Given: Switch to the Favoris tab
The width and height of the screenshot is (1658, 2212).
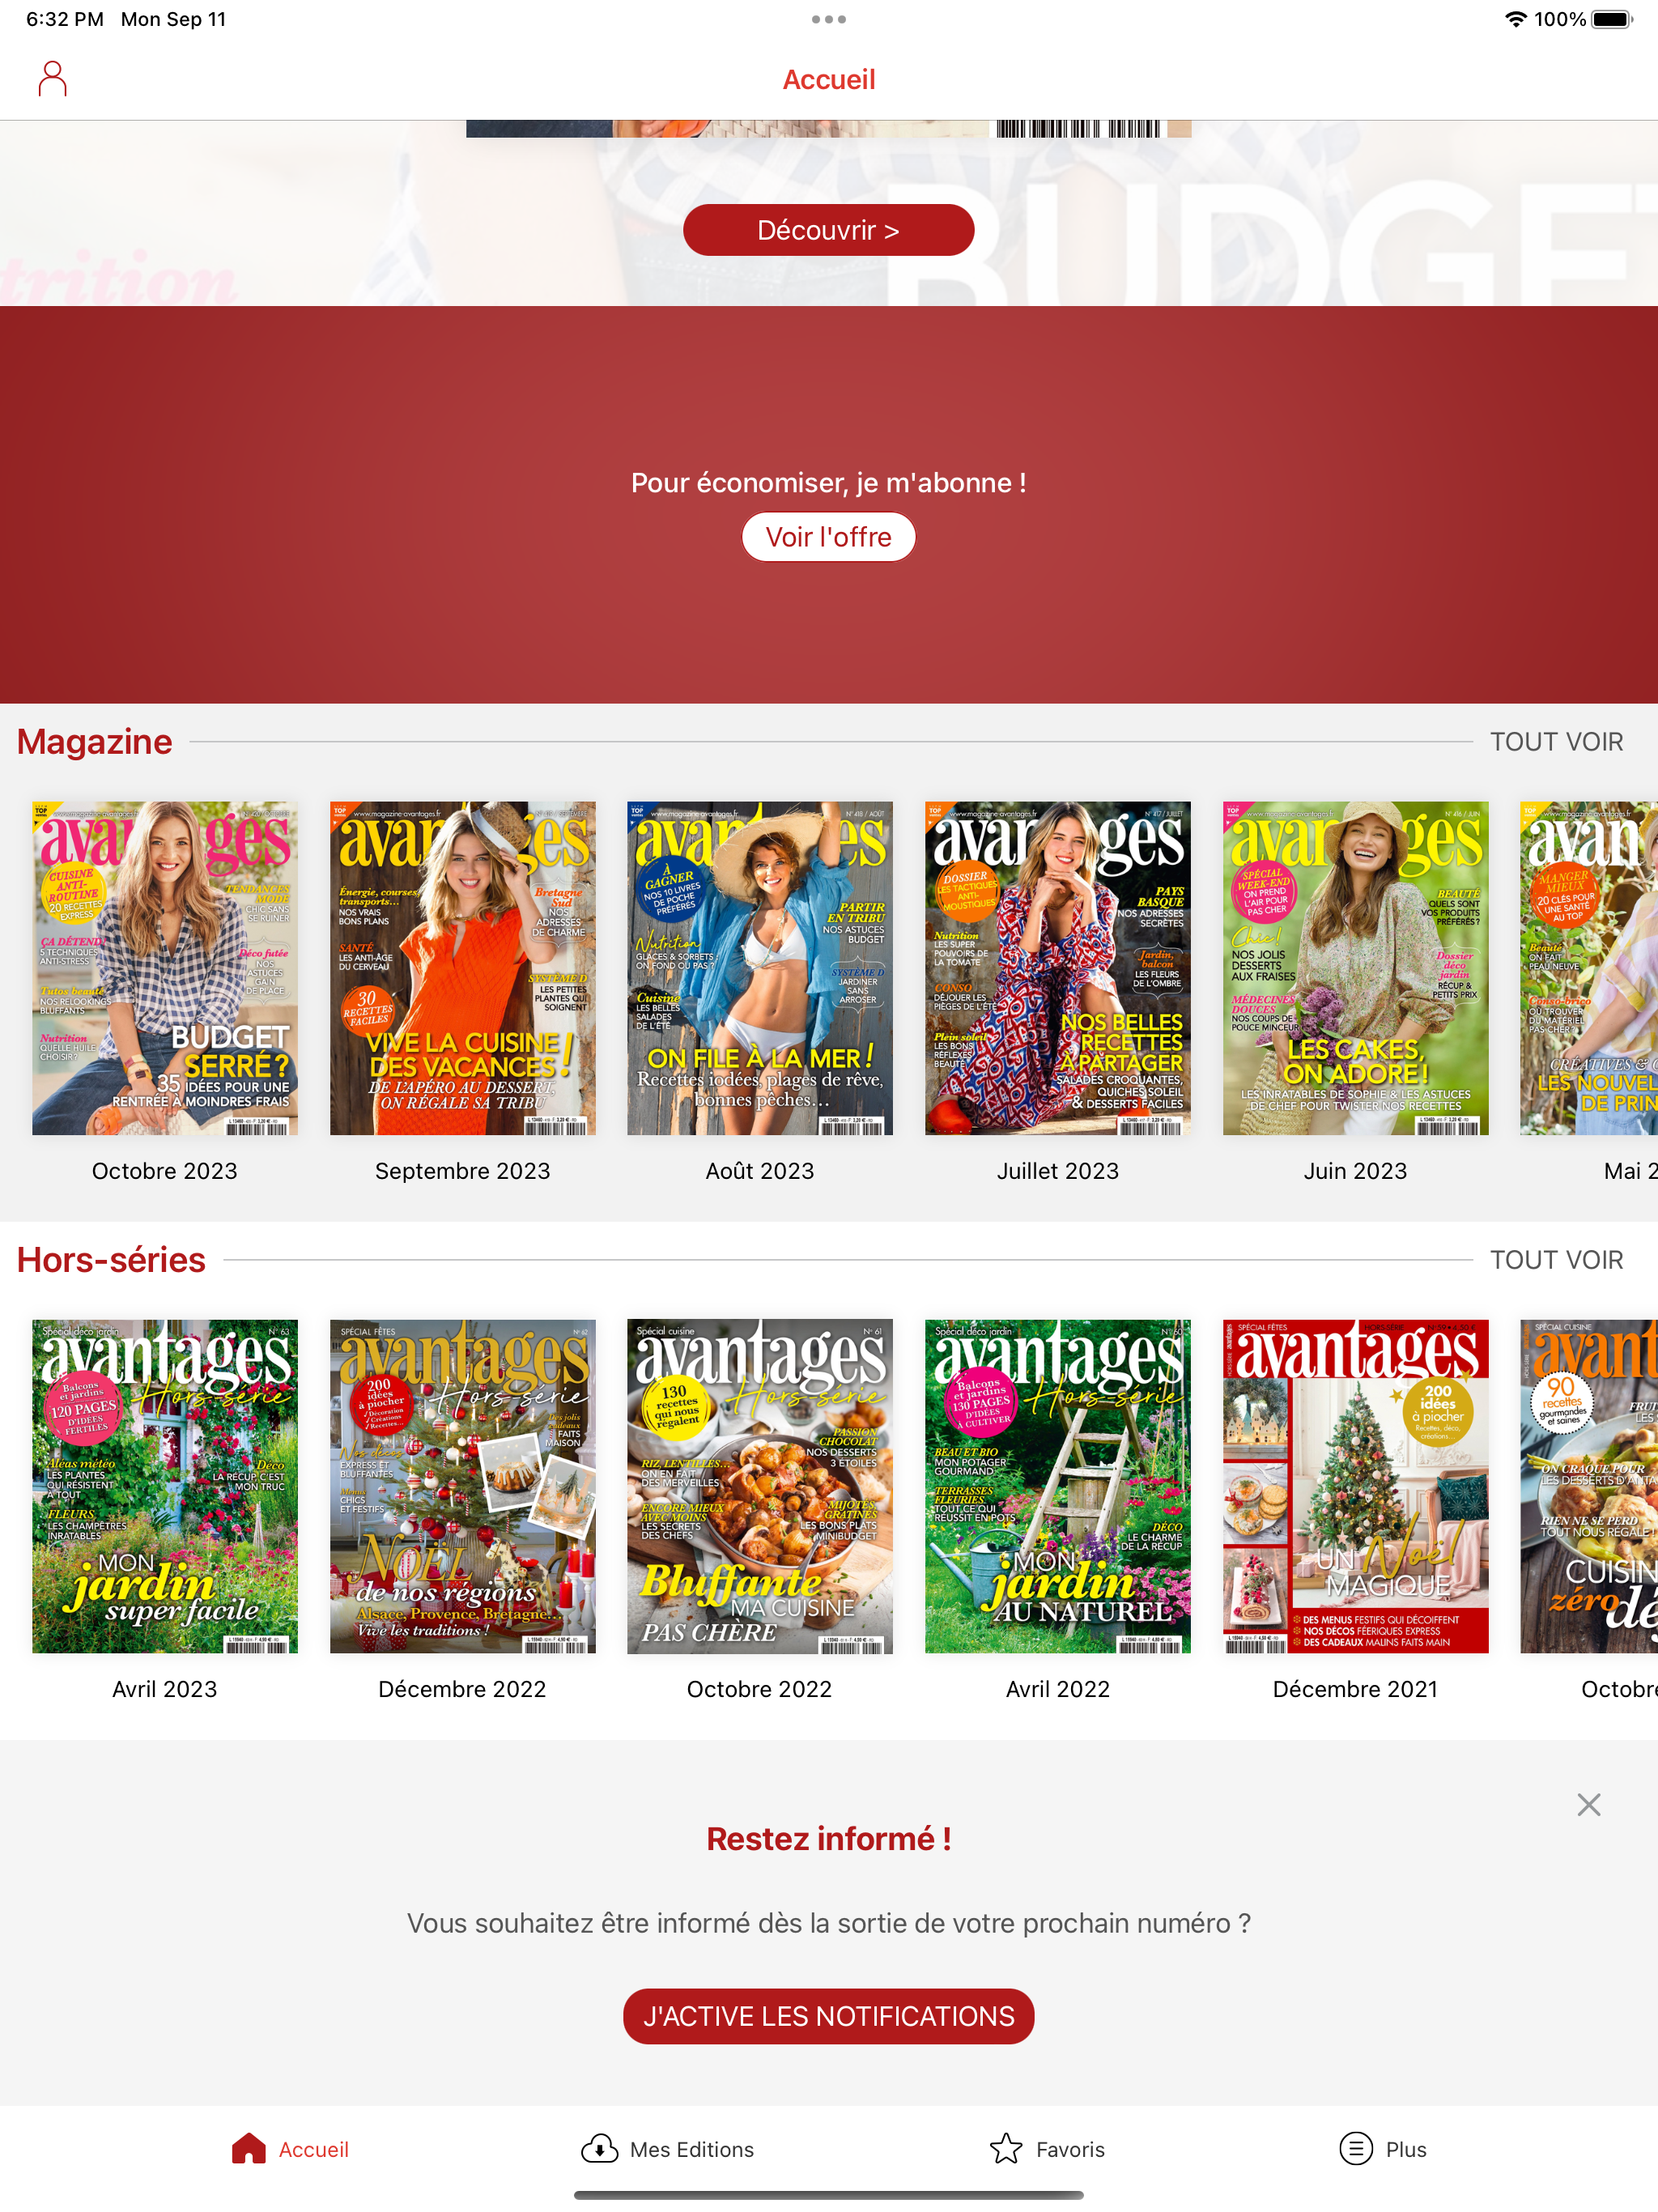Looking at the screenshot, I should tap(1047, 2149).
